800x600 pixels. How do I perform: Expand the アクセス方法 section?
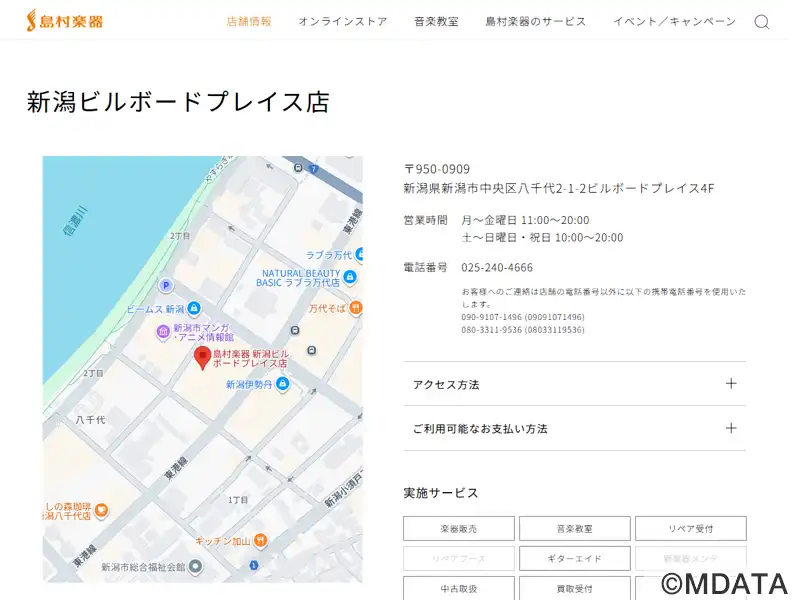tap(574, 384)
